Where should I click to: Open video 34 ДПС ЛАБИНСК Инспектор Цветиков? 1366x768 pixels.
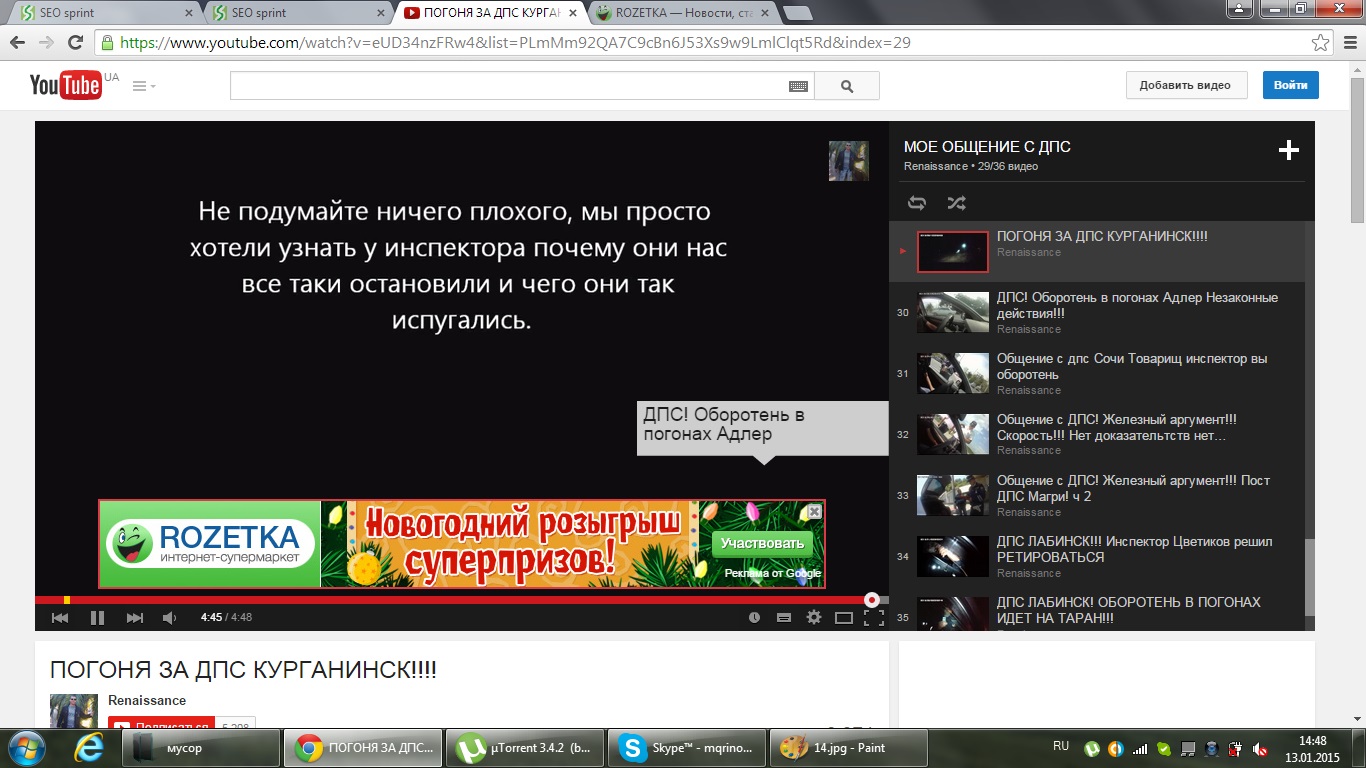click(1097, 556)
